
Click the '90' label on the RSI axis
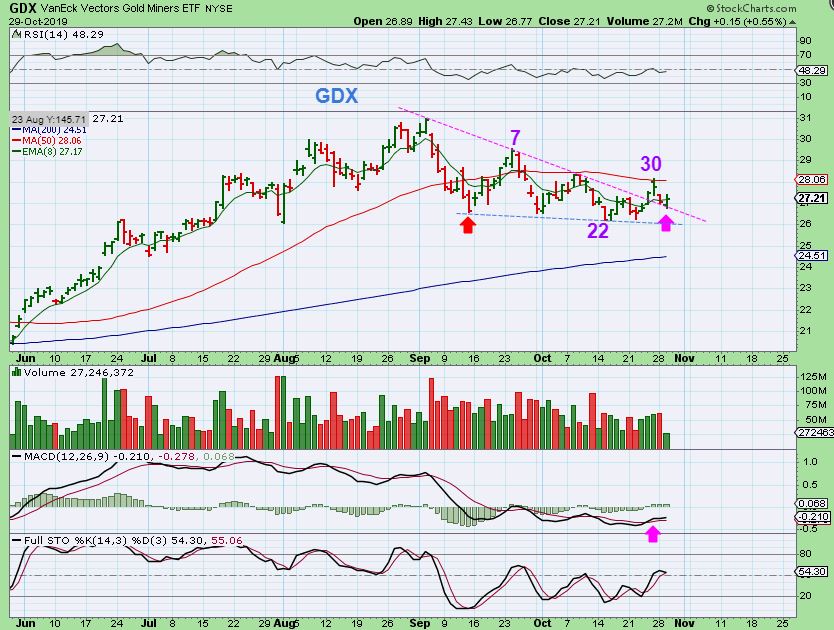coord(805,41)
